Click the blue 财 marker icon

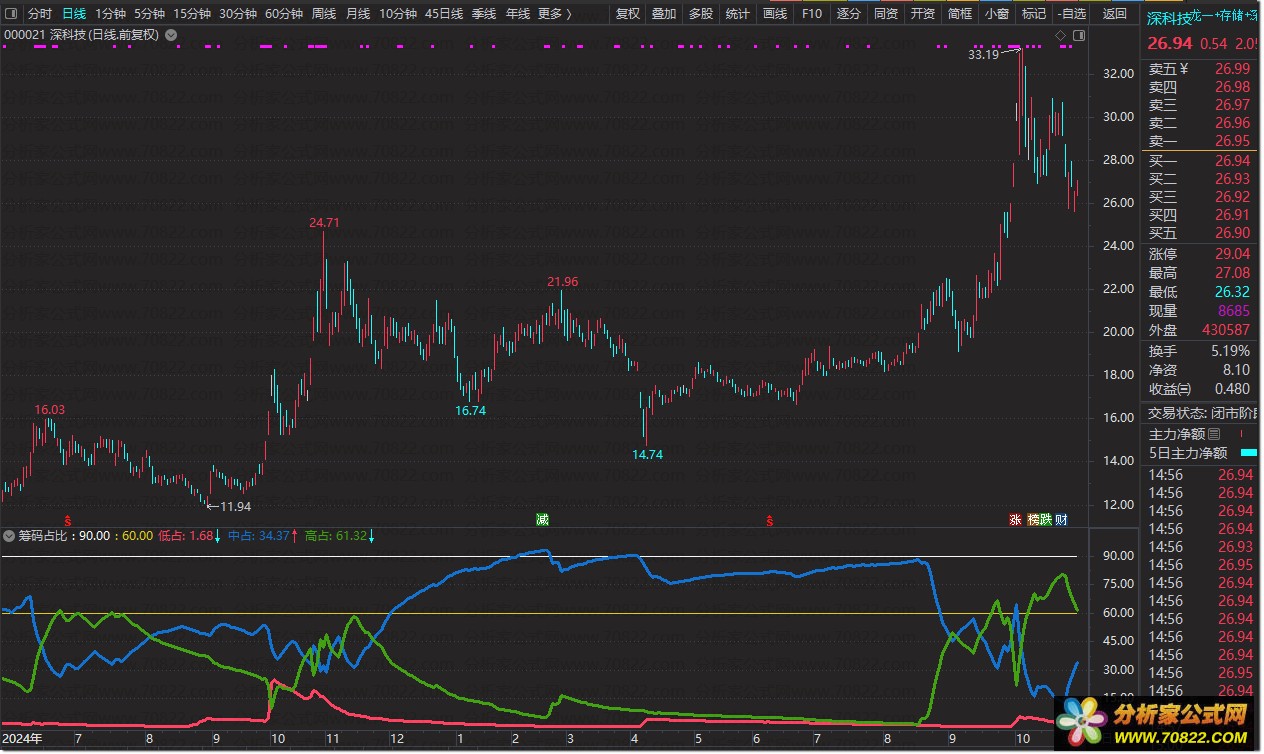[1061, 519]
